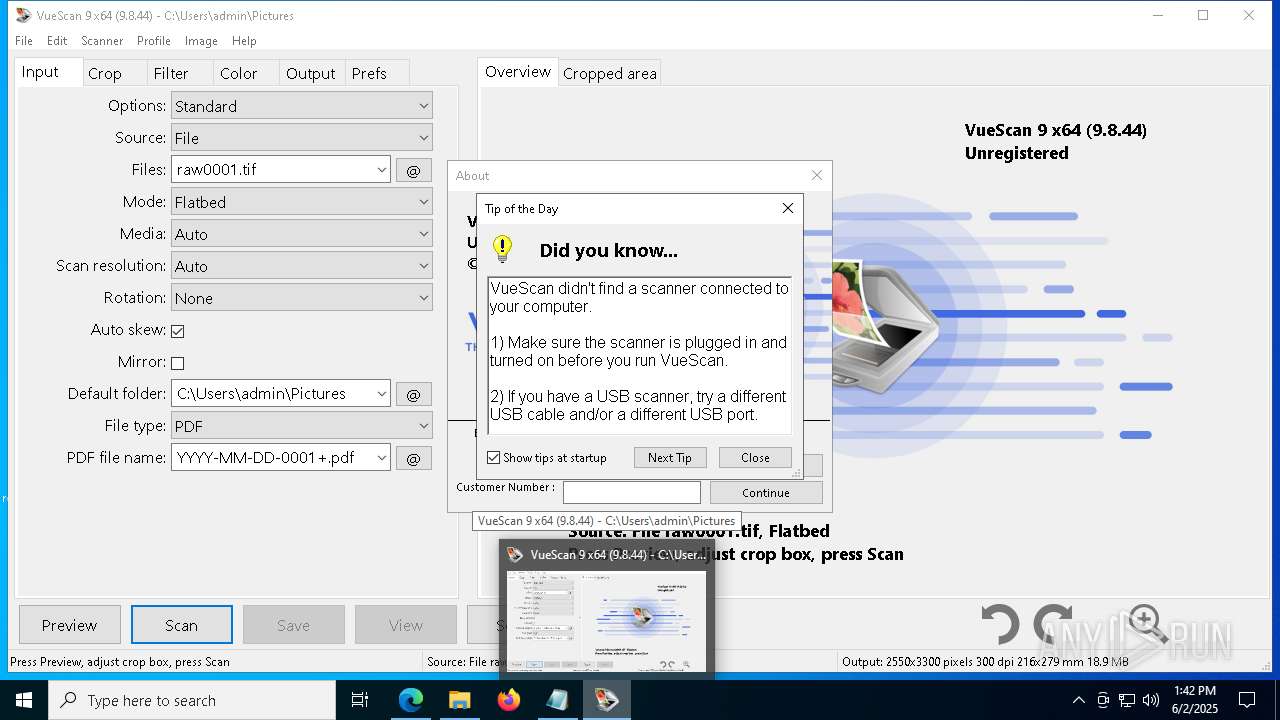This screenshot has height=720, width=1280.
Task: Click Continue in the About dialog
Action: tap(766, 492)
